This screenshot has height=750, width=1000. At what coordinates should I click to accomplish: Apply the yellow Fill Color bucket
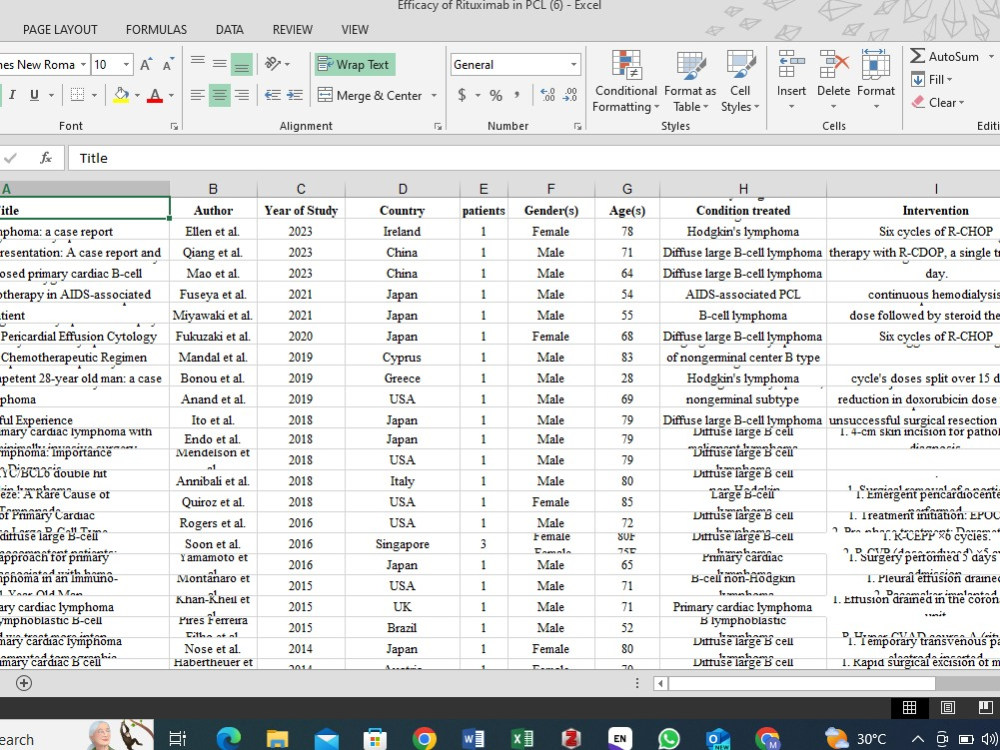point(121,95)
